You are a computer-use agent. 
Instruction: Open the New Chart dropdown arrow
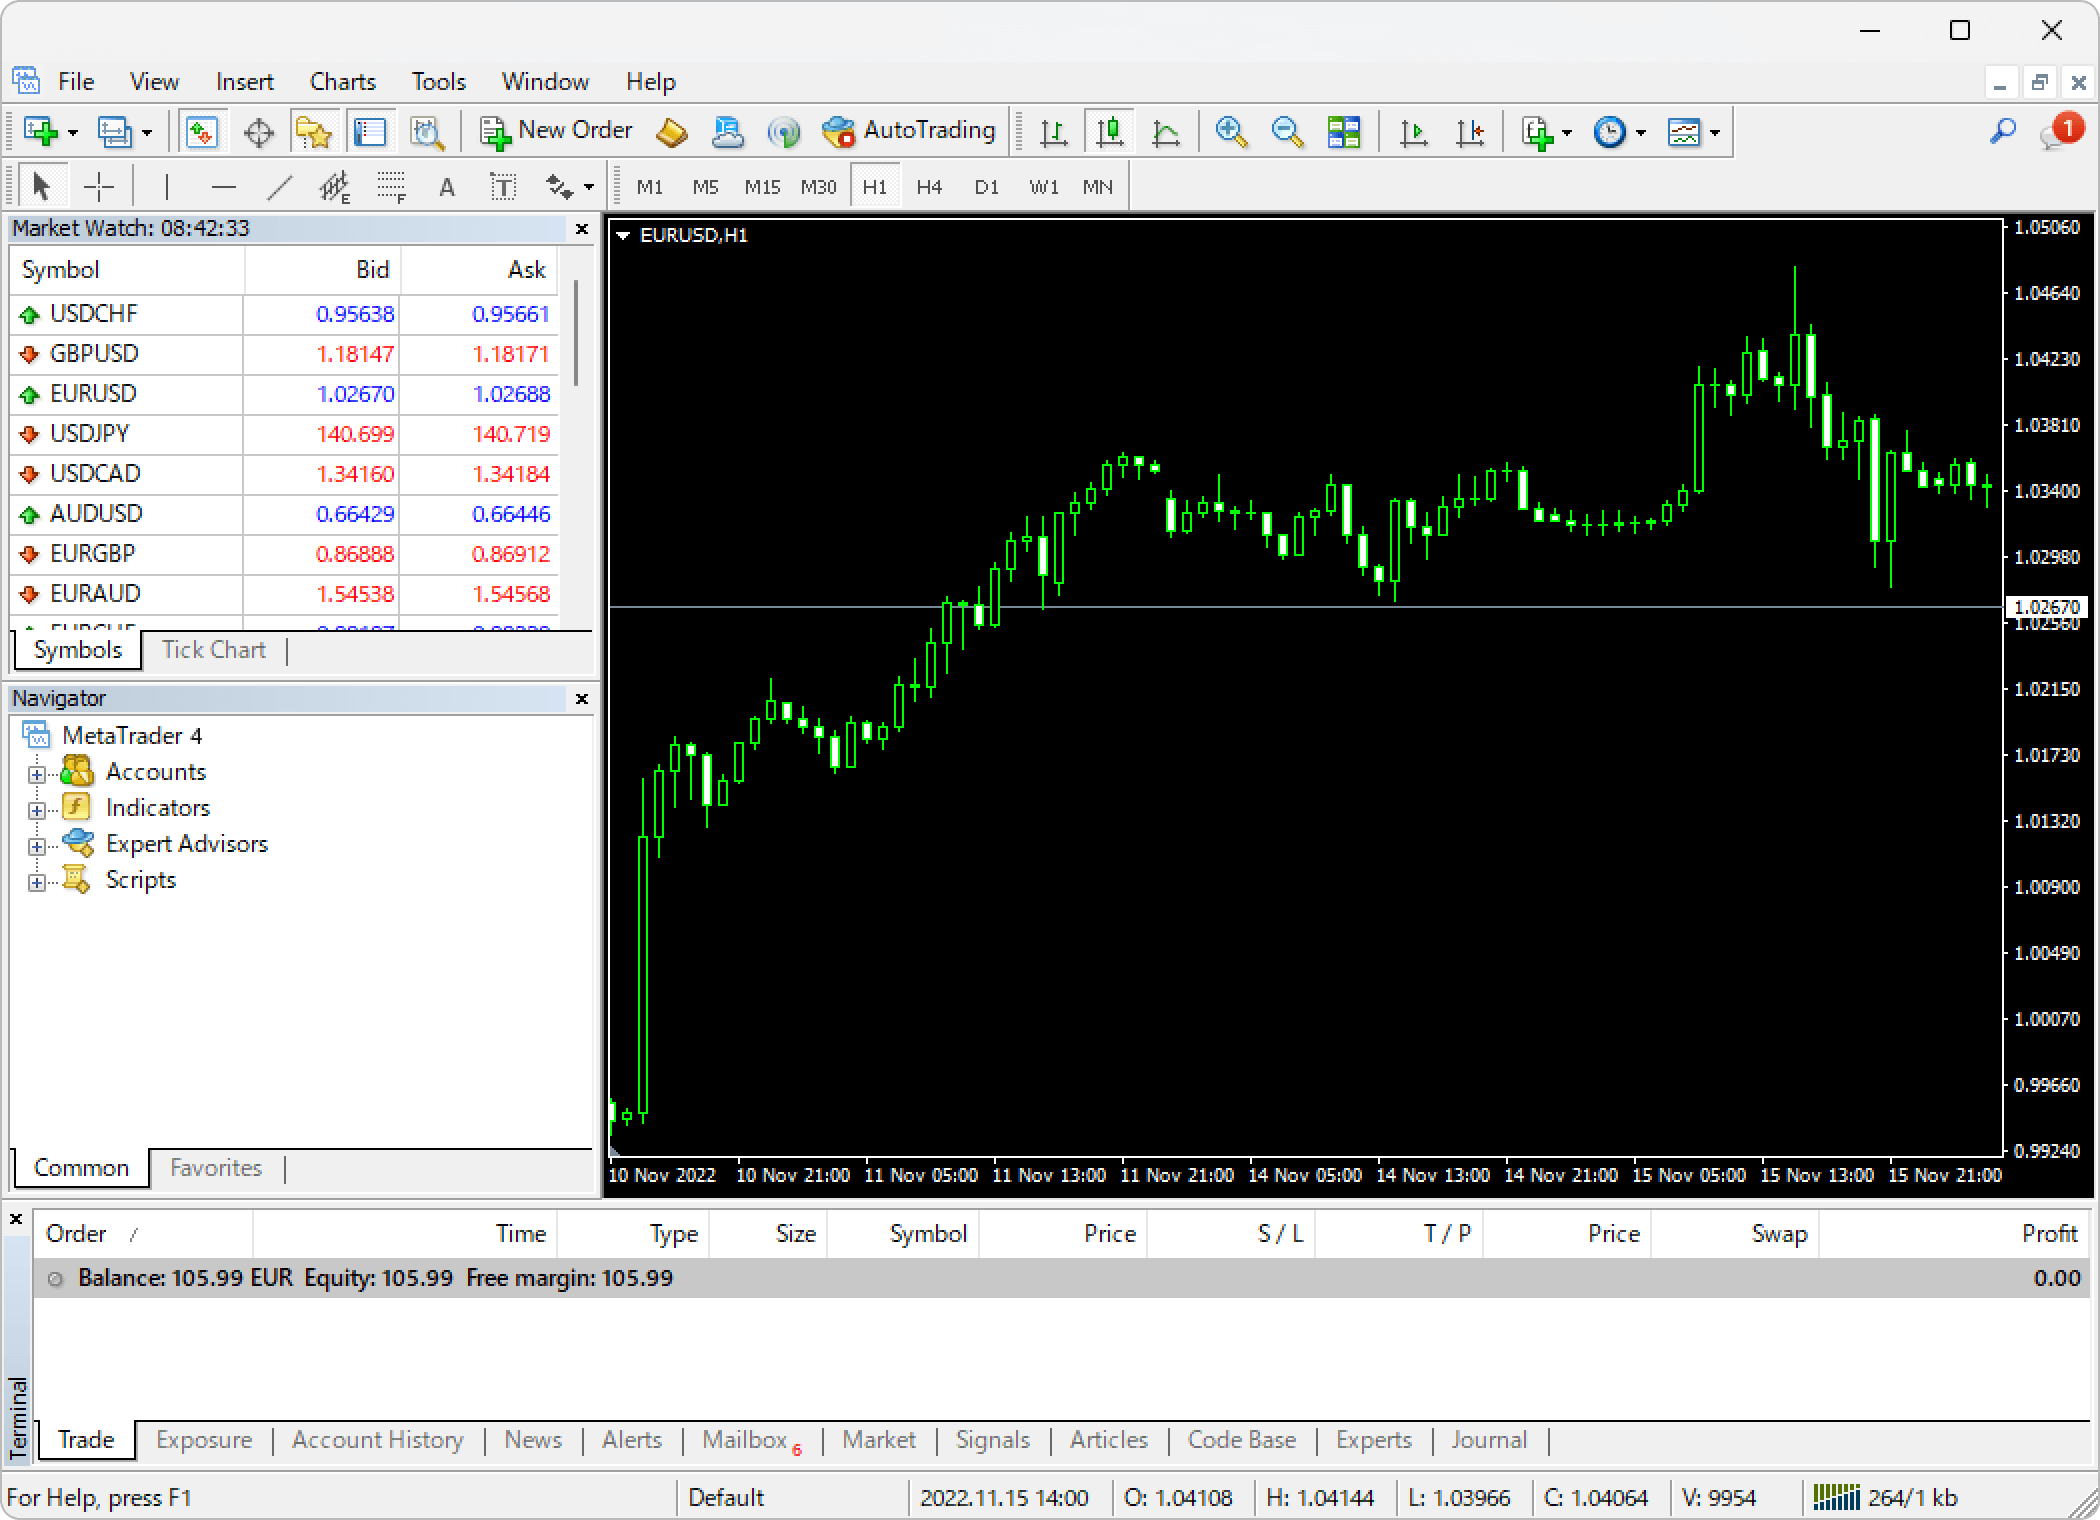tap(73, 133)
